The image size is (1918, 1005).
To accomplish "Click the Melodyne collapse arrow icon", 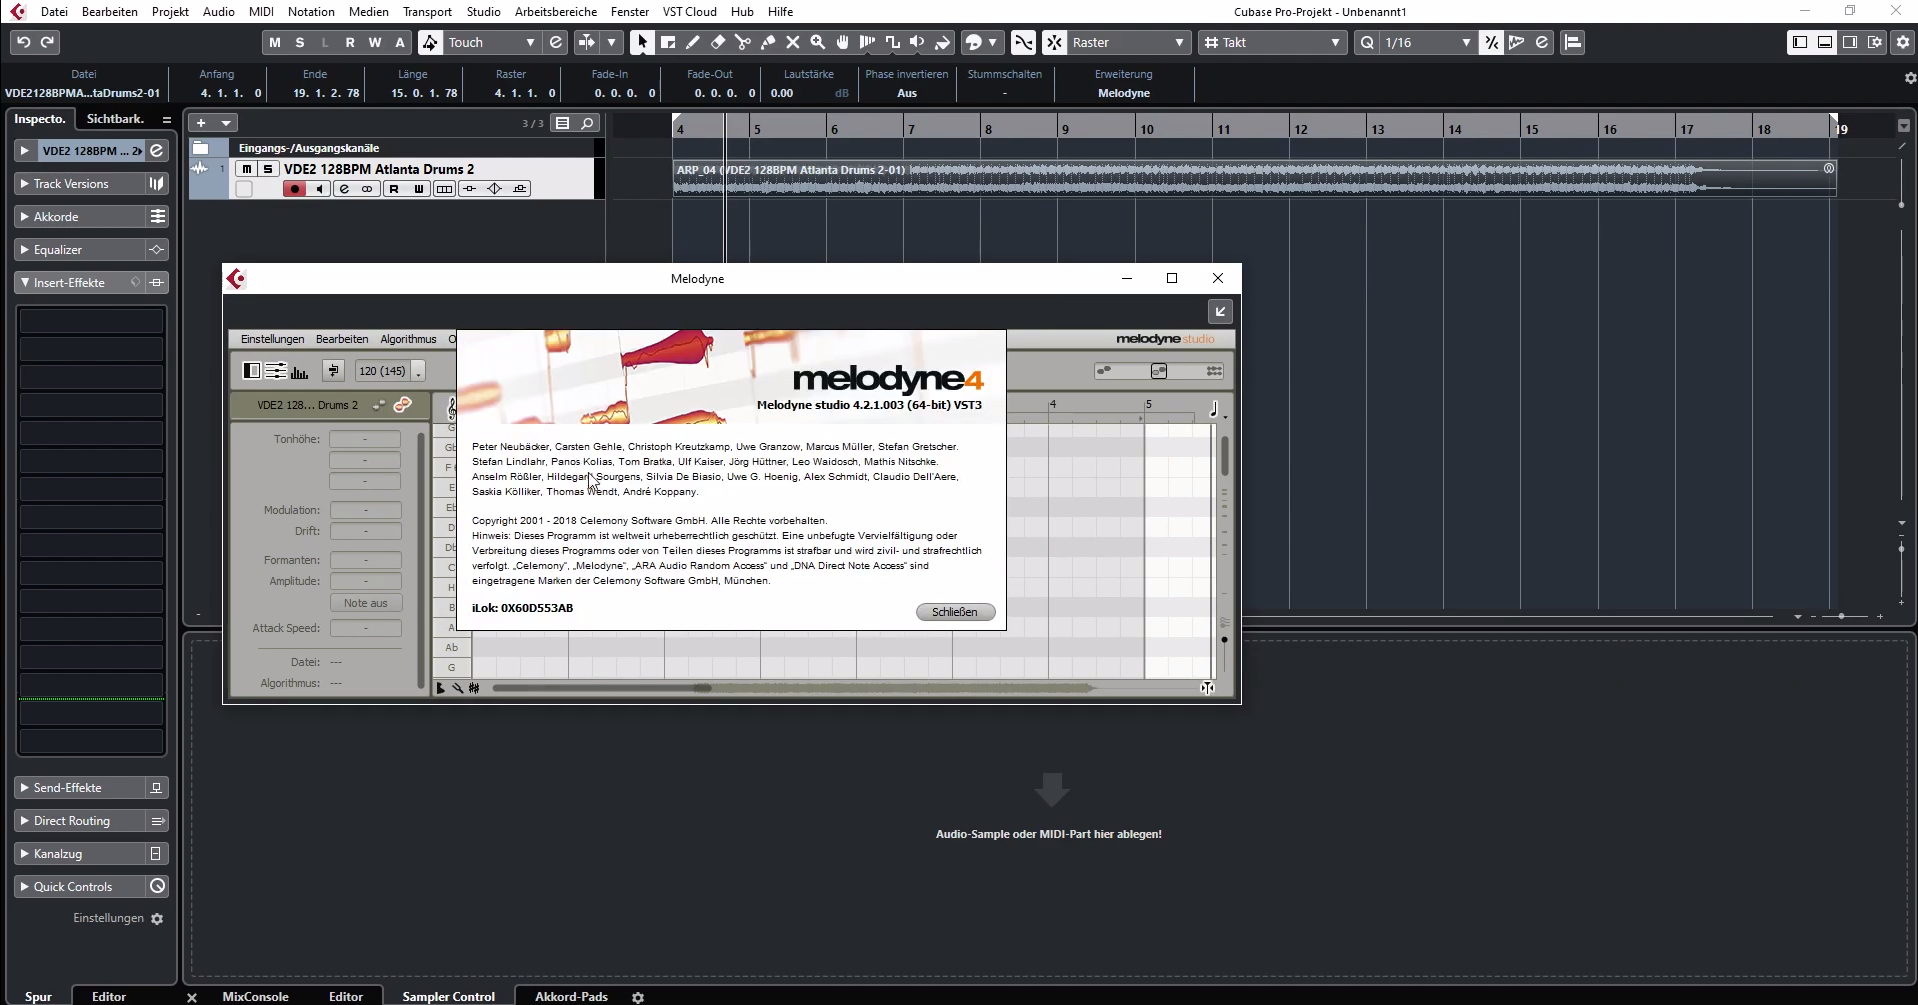I will (x=1220, y=312).
